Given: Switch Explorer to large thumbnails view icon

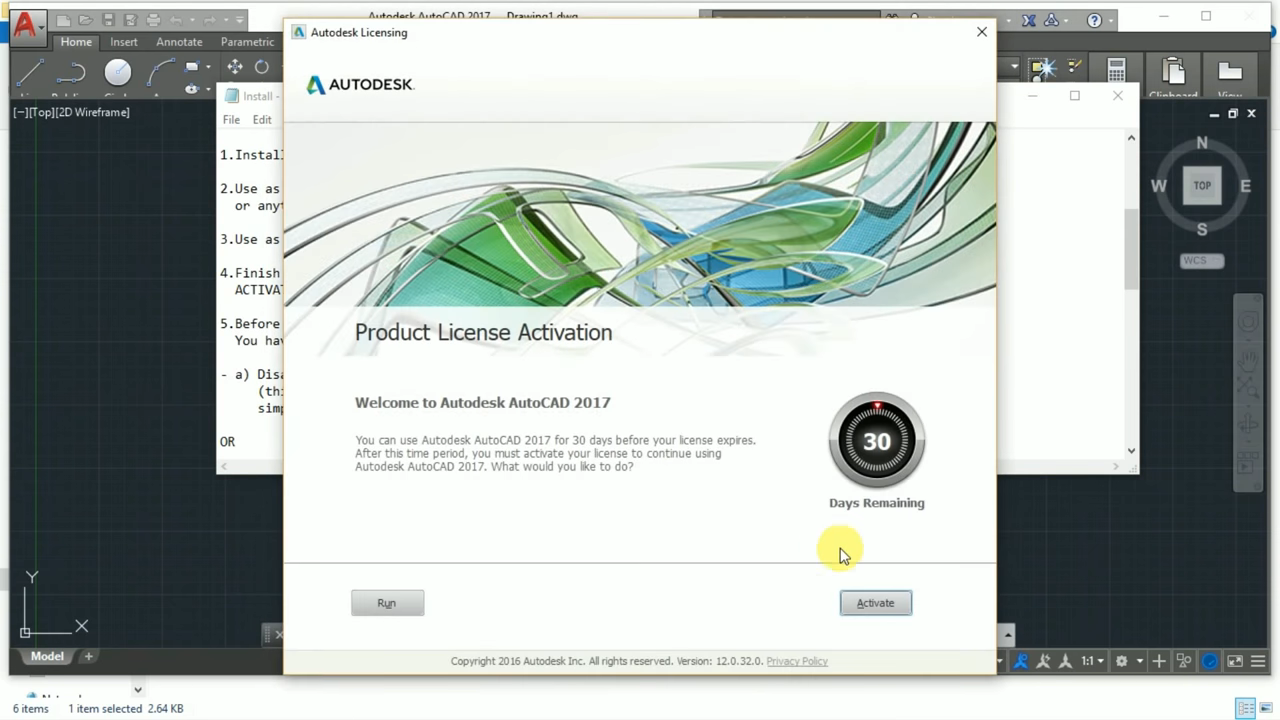Looking at the screenshot, I should (1268, 709).
